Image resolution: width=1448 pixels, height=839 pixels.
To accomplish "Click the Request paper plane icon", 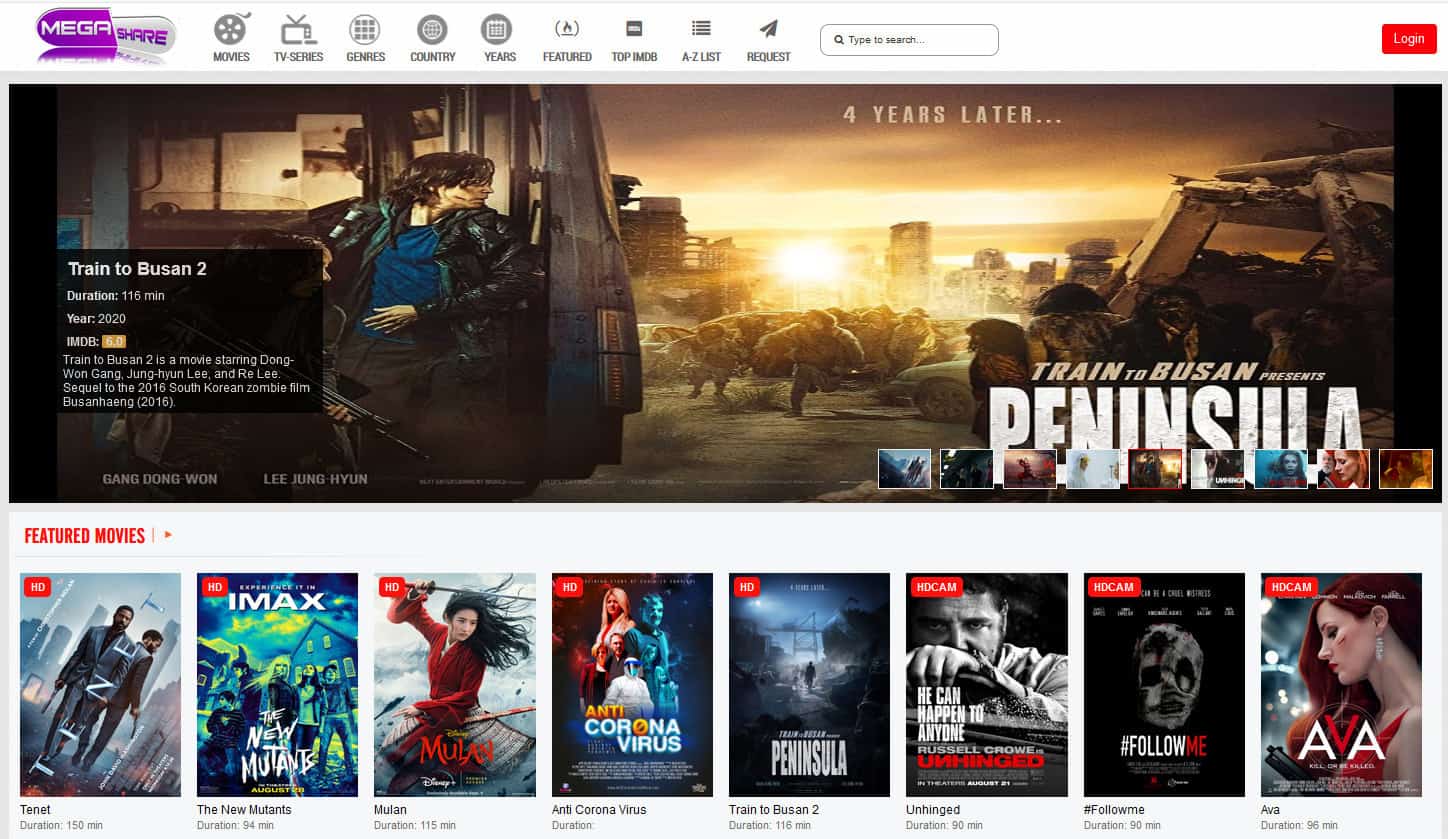I will point(768,29).
